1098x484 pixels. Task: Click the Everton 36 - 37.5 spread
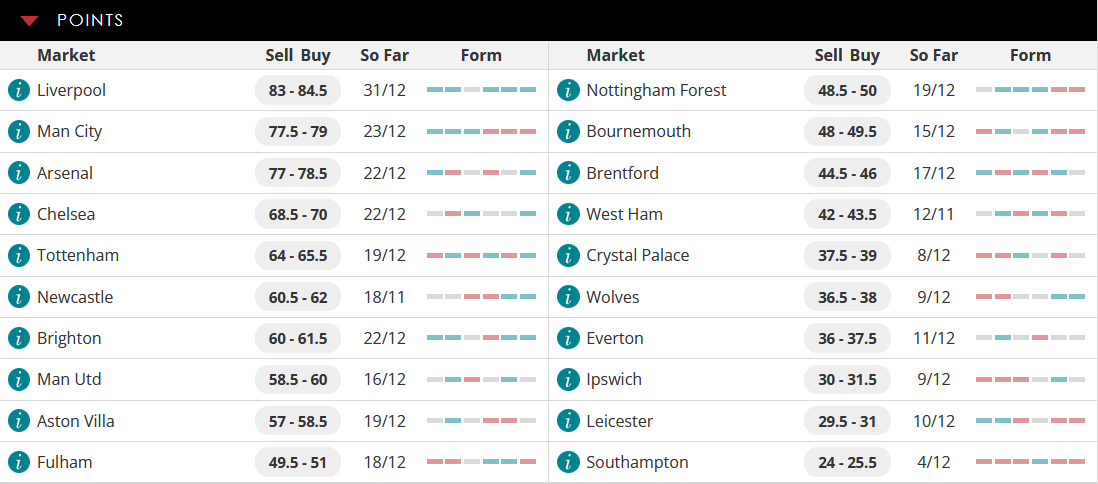[x=847, y=338]
